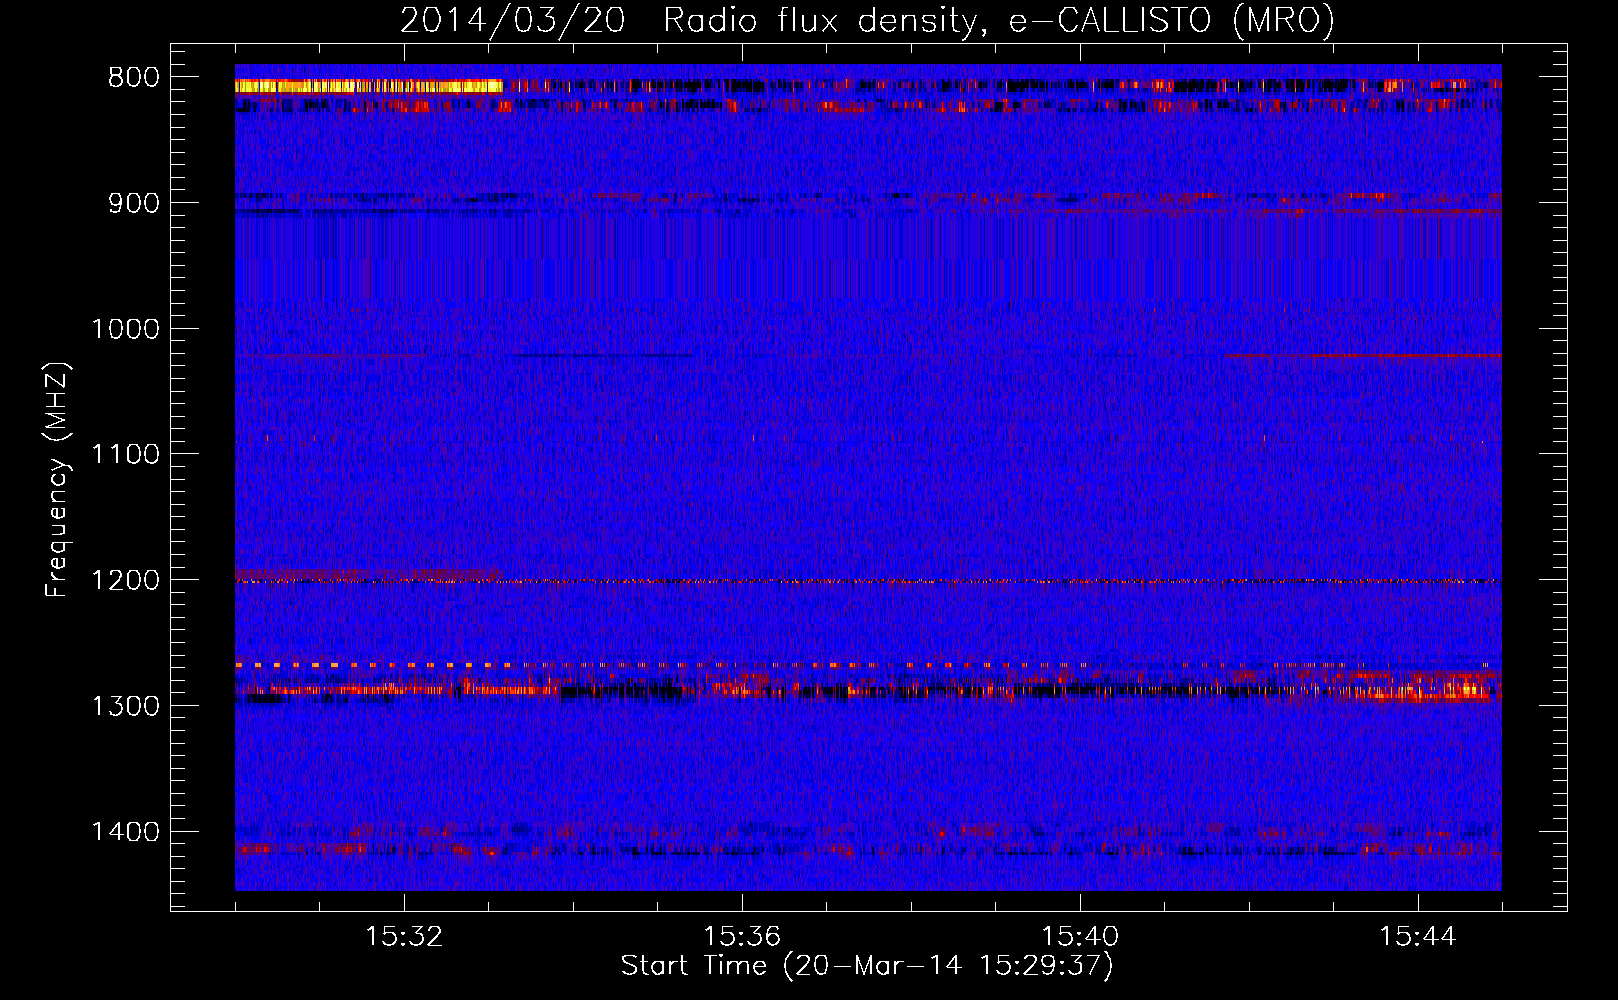The width and height of the screenshot is (1618, 1000).
Task: Click the 15:32 time tick label
Action: pyautogui.click(x=404, y=937)
